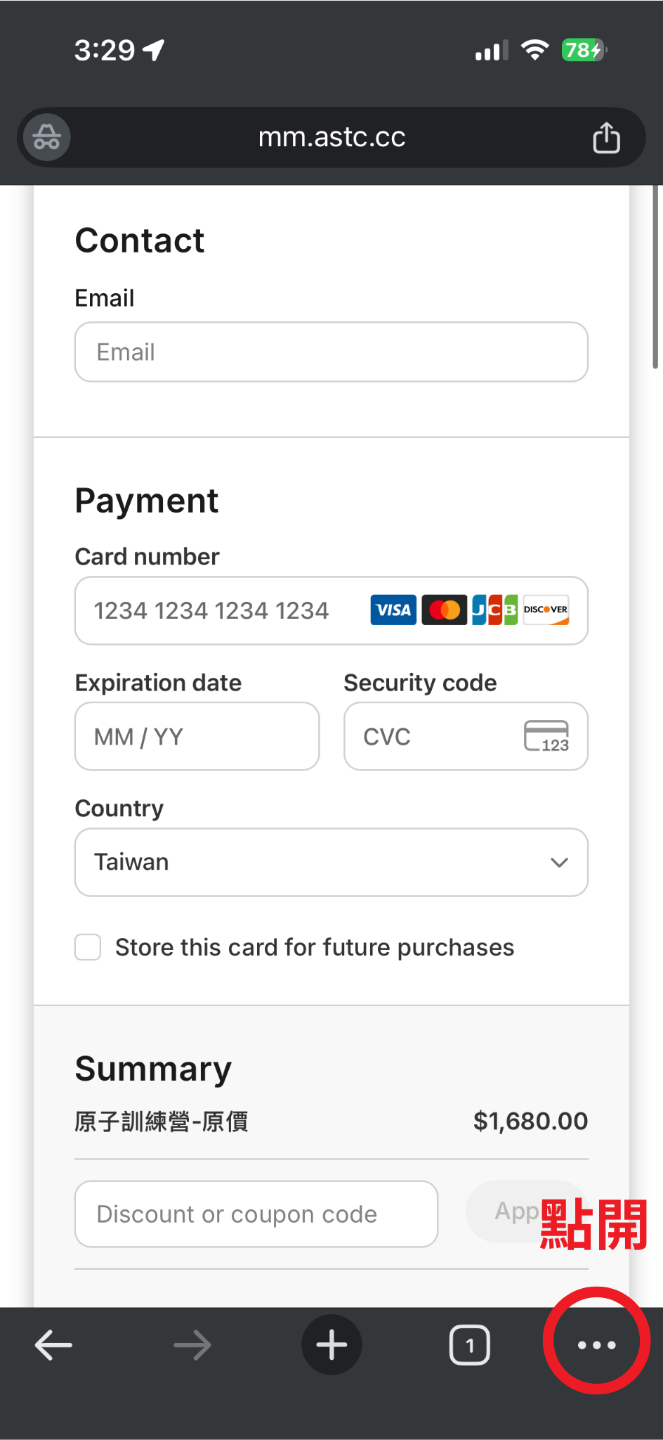Image resolution: width=663 pixels, height=1440 pixels.
Task: Open the three-dot browser menu
Action: coord(597,1346)
